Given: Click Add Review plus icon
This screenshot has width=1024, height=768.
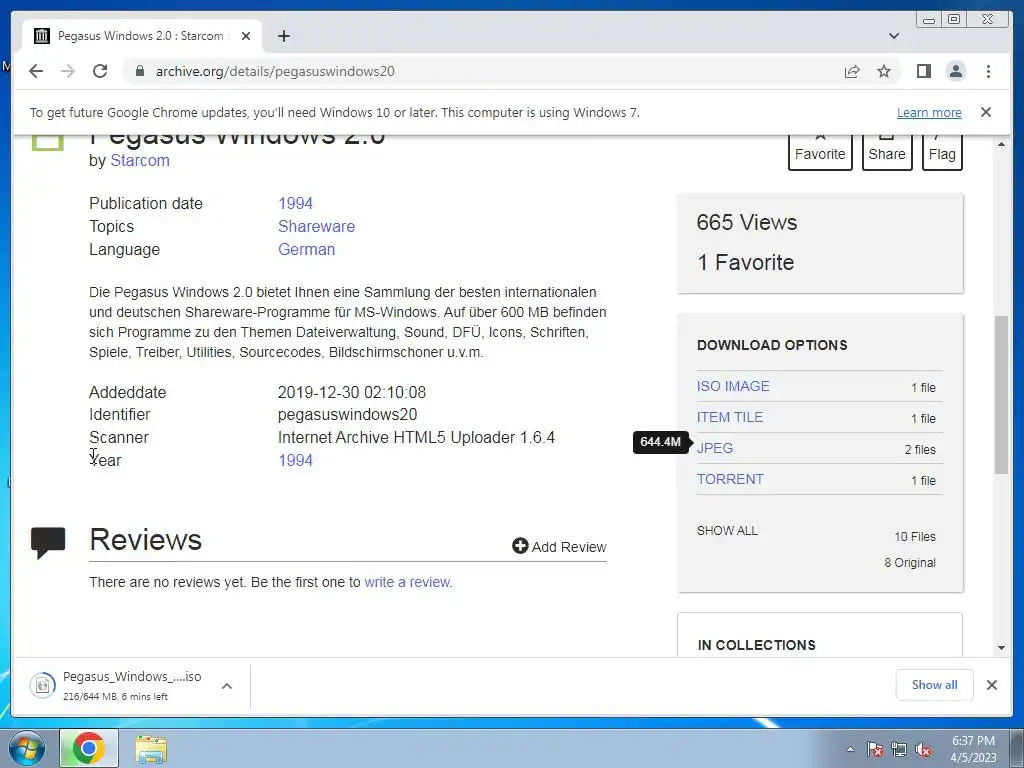Looking at the screenshot, I should pos(520,546).
